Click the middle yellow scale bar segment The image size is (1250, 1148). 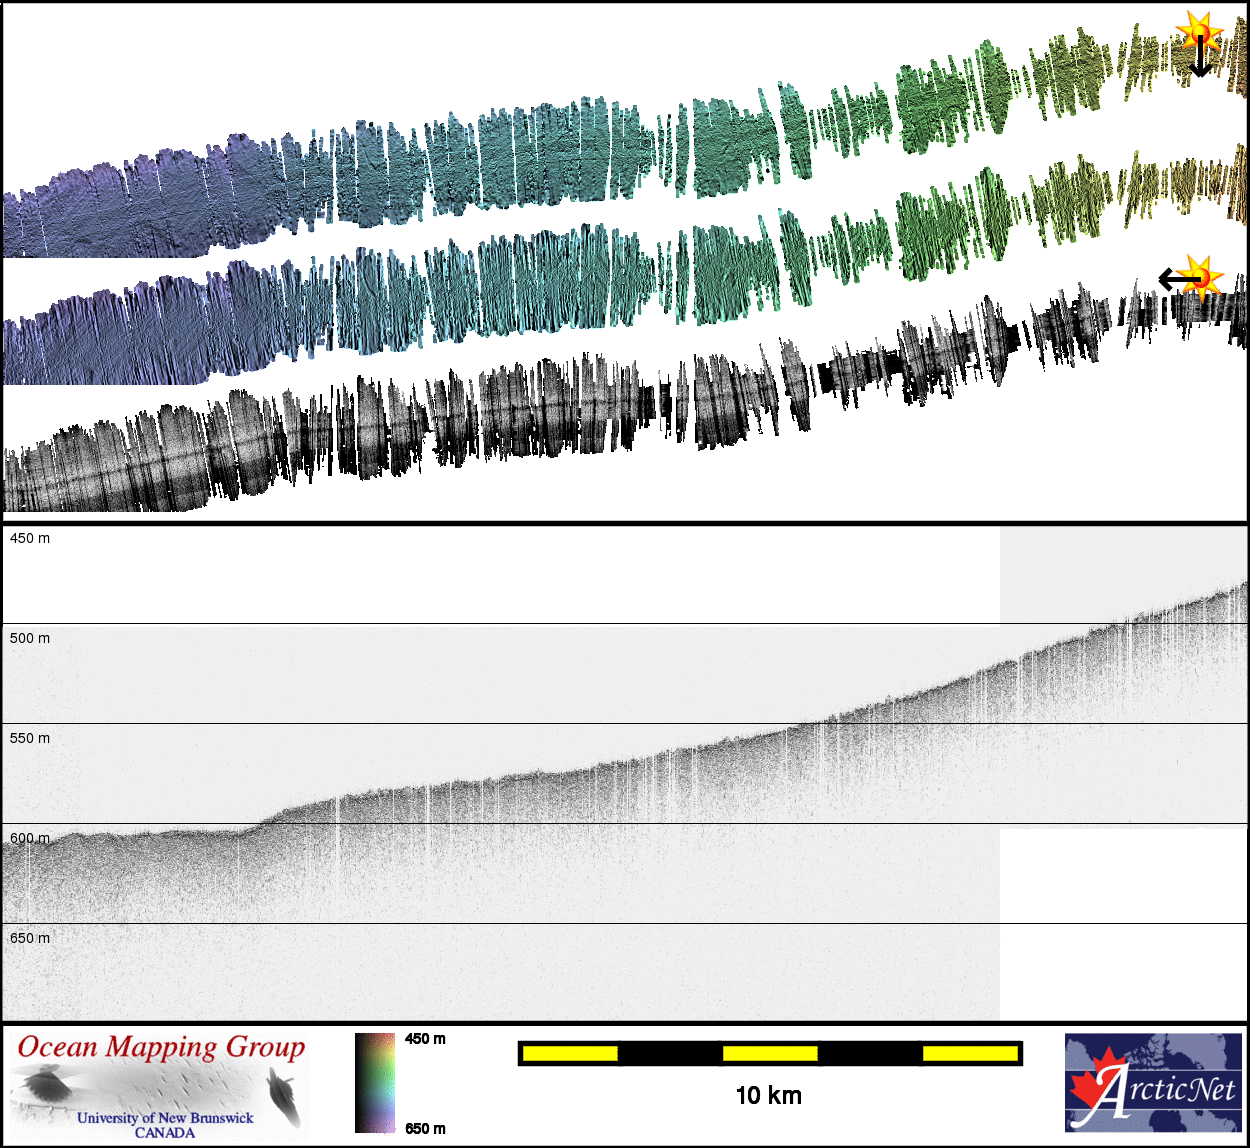(769, 1053)
